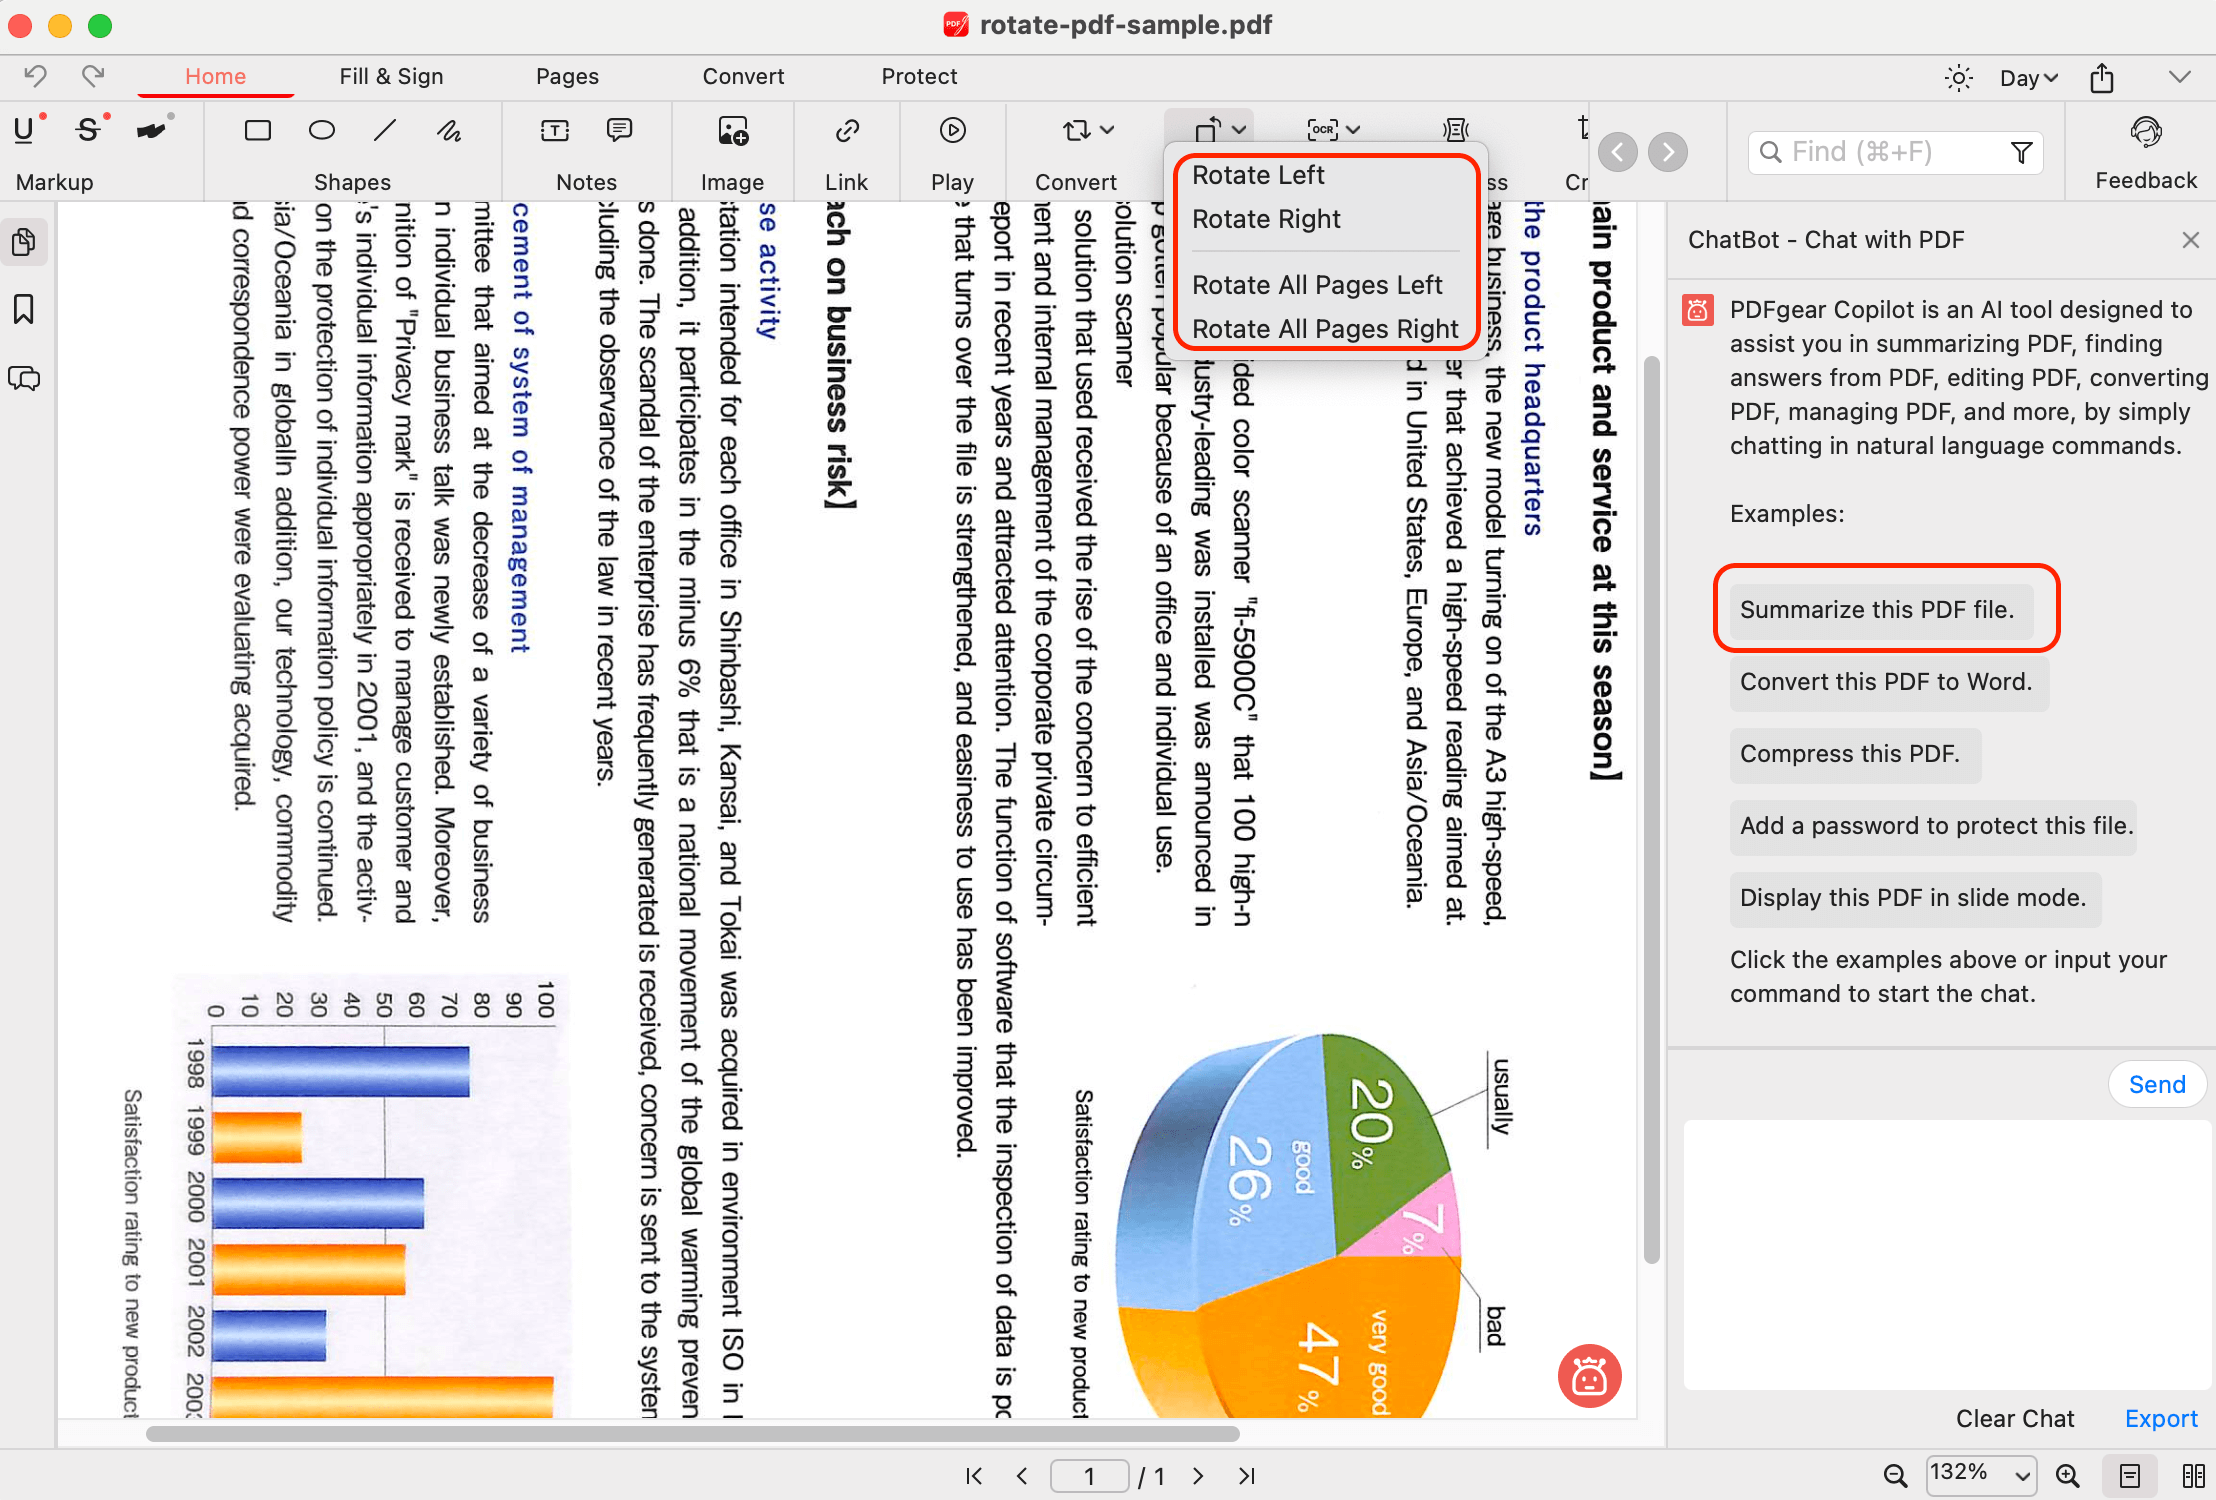Select the Strikethrough markup tool
The image size is (2216, 1500).
tap(88, 129)
